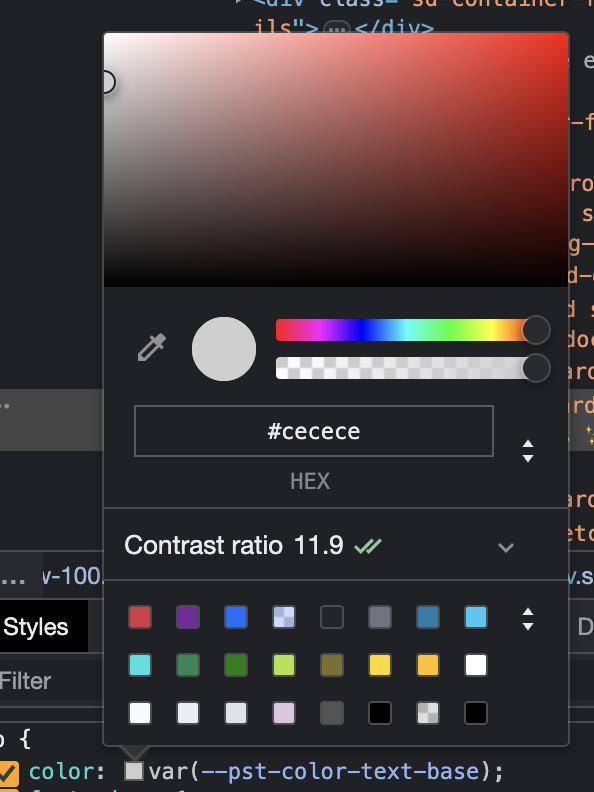
Task: Select the light gray swatch in third row
Action: tap(236, 713)
